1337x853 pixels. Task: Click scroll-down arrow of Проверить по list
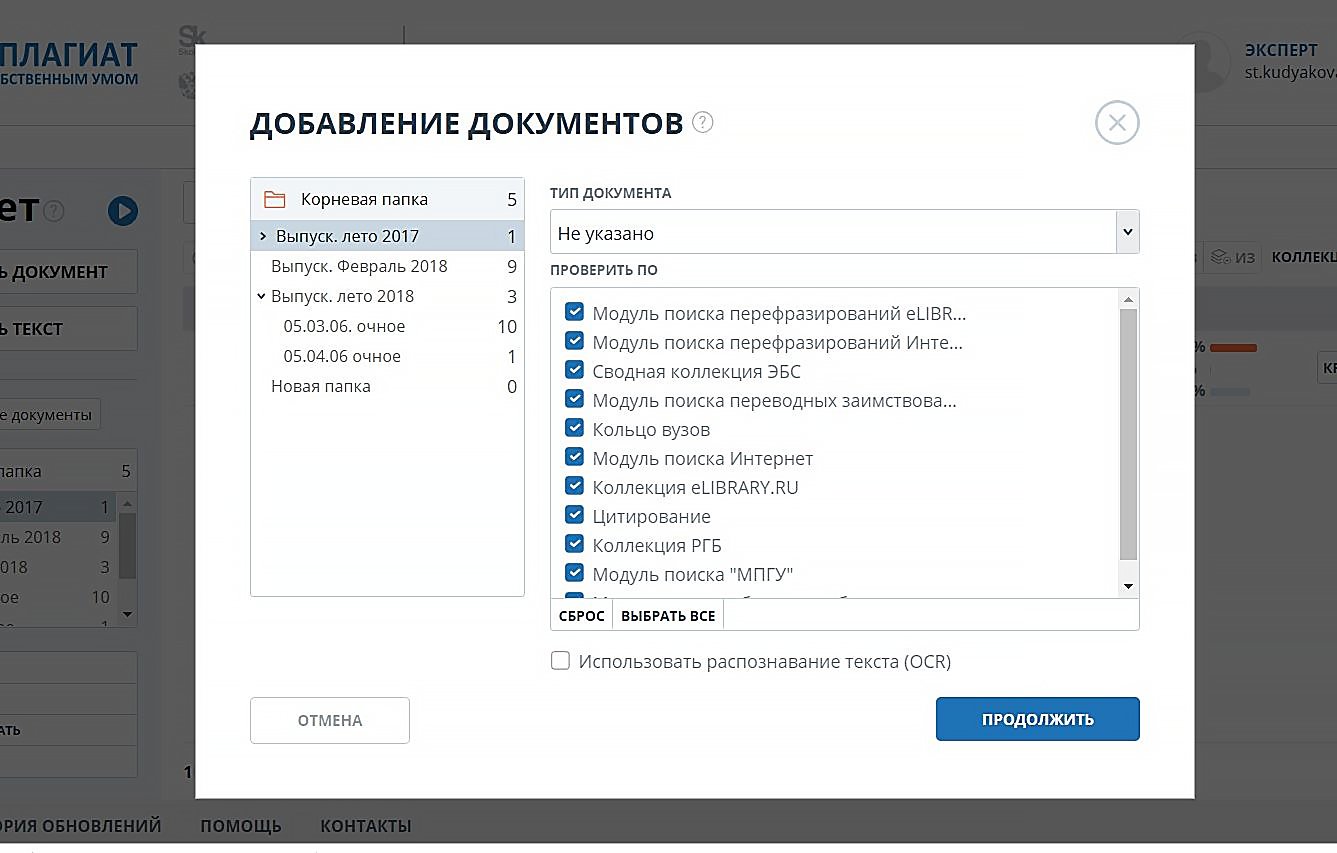tap(1128, 586)
